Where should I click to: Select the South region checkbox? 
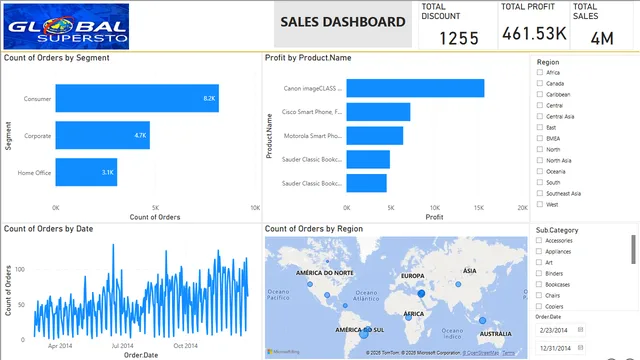(x=540, y=182)
